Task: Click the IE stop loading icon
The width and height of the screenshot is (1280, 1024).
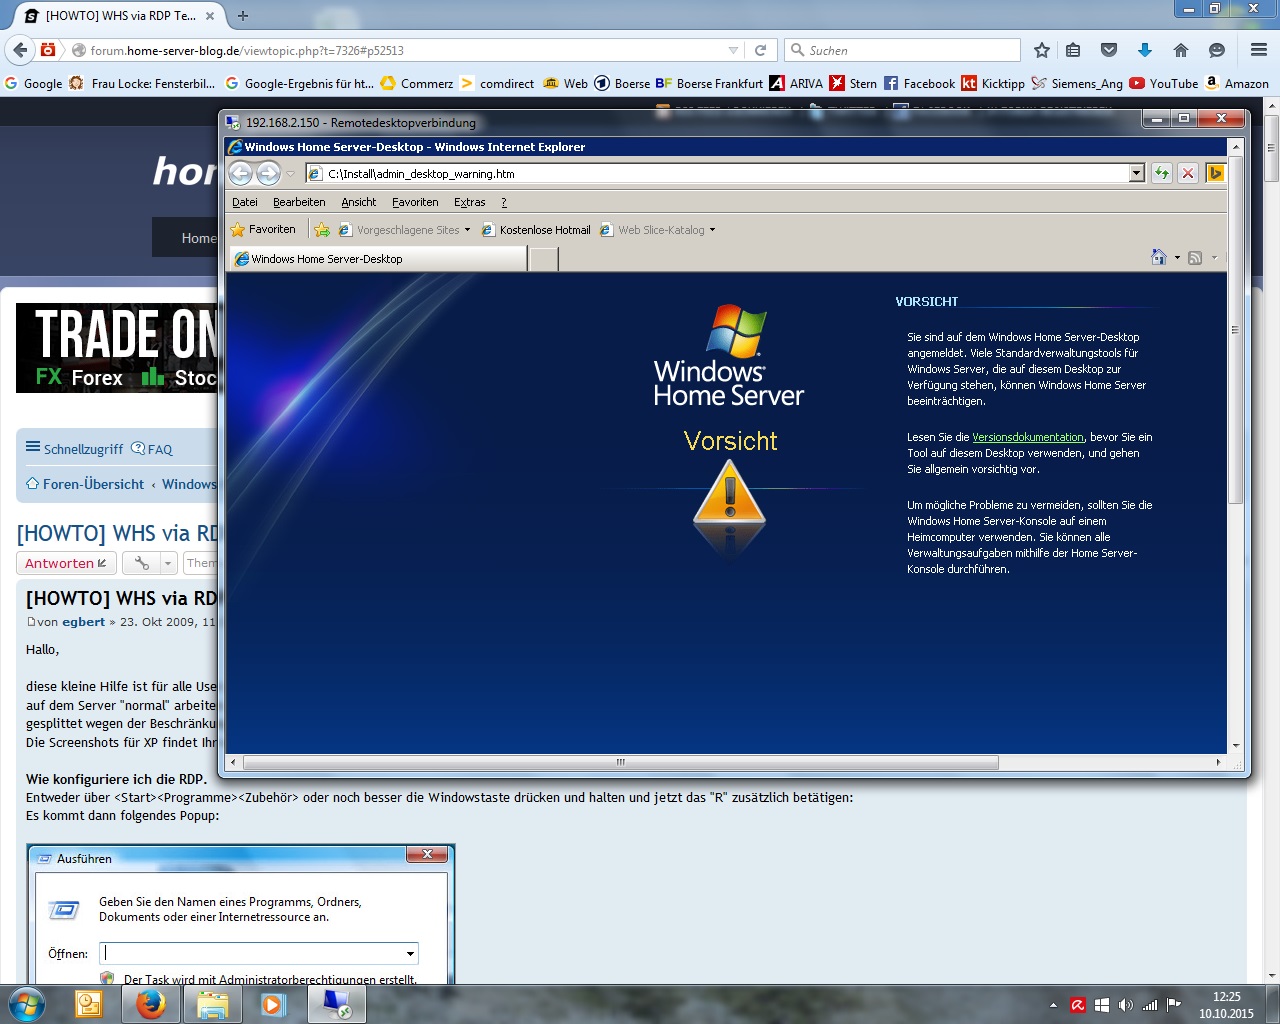Action: pyautogui.click(x=1188, y=173)
